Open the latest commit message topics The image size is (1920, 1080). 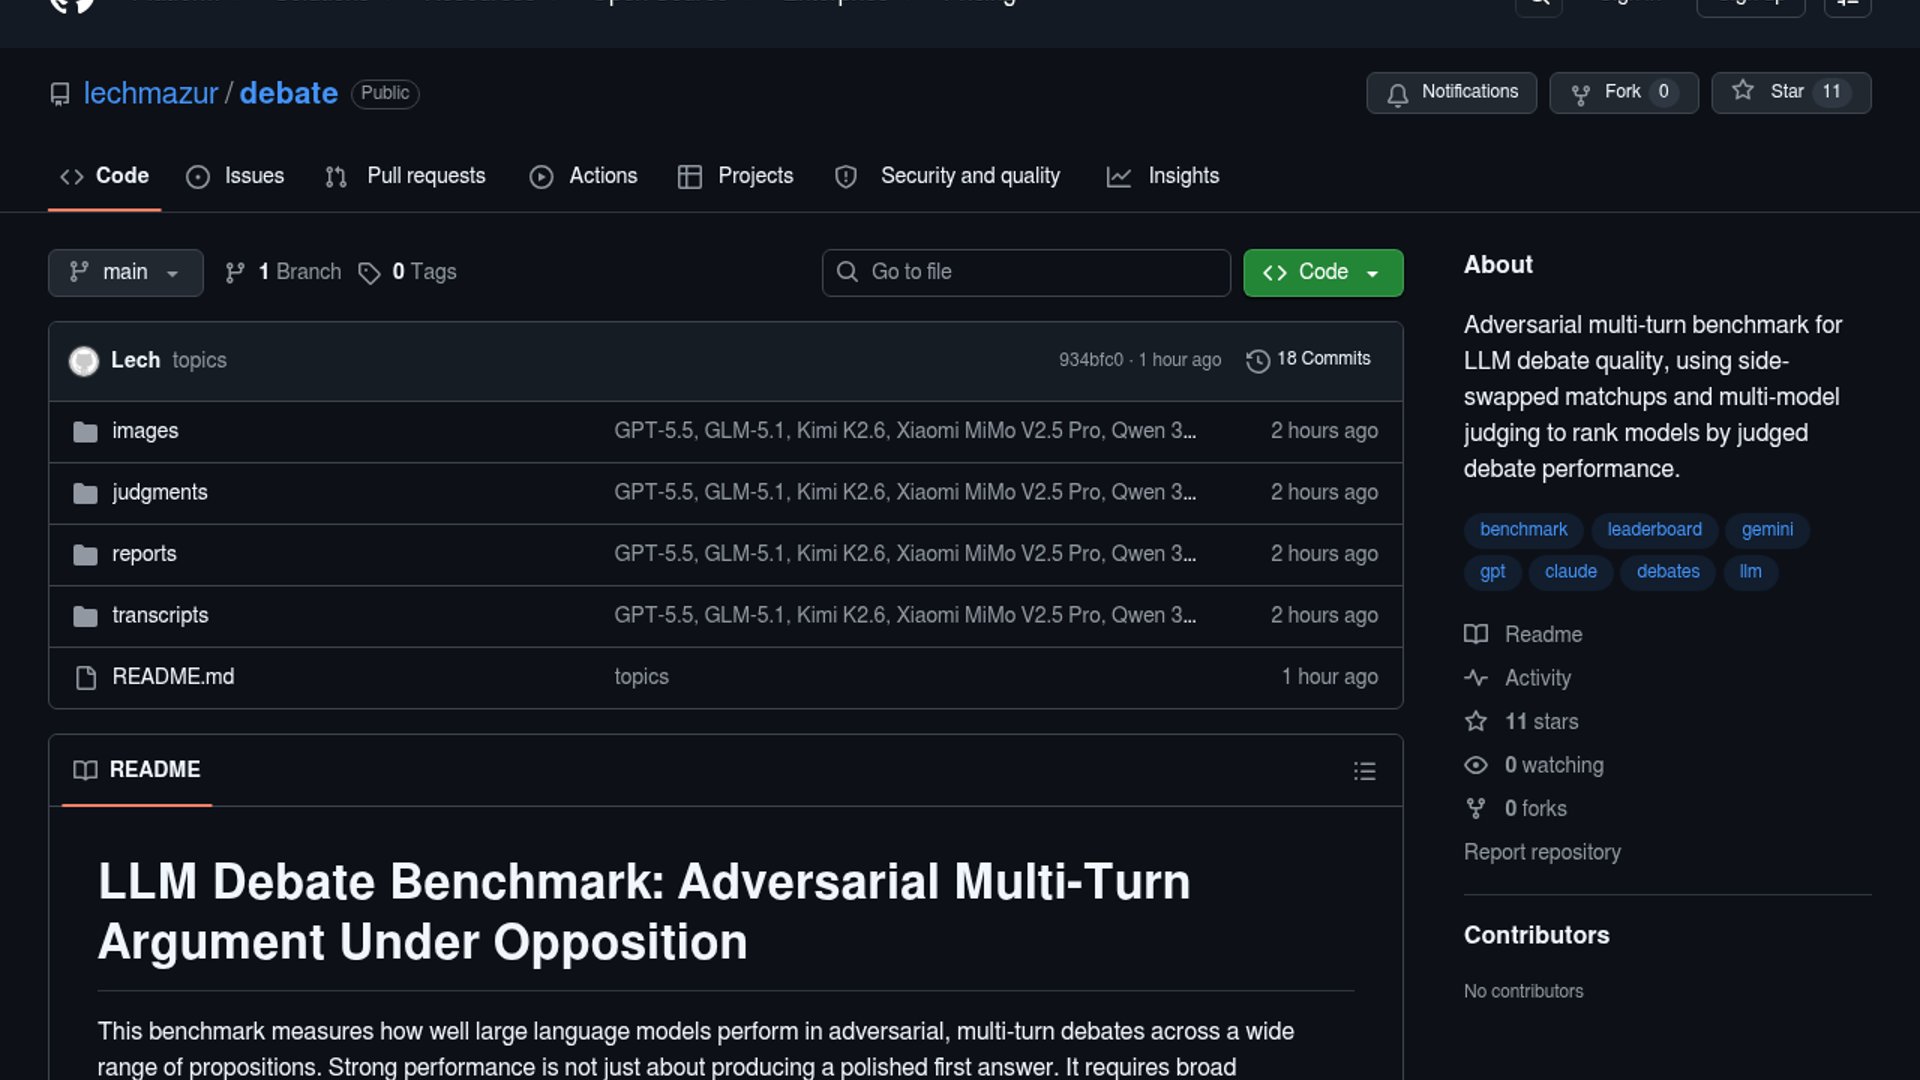pyautogui.click(x=199, y=360)
